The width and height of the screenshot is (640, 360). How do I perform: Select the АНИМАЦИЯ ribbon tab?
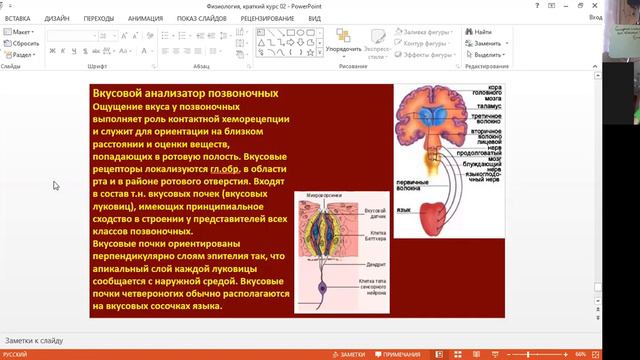pos(145,18)
